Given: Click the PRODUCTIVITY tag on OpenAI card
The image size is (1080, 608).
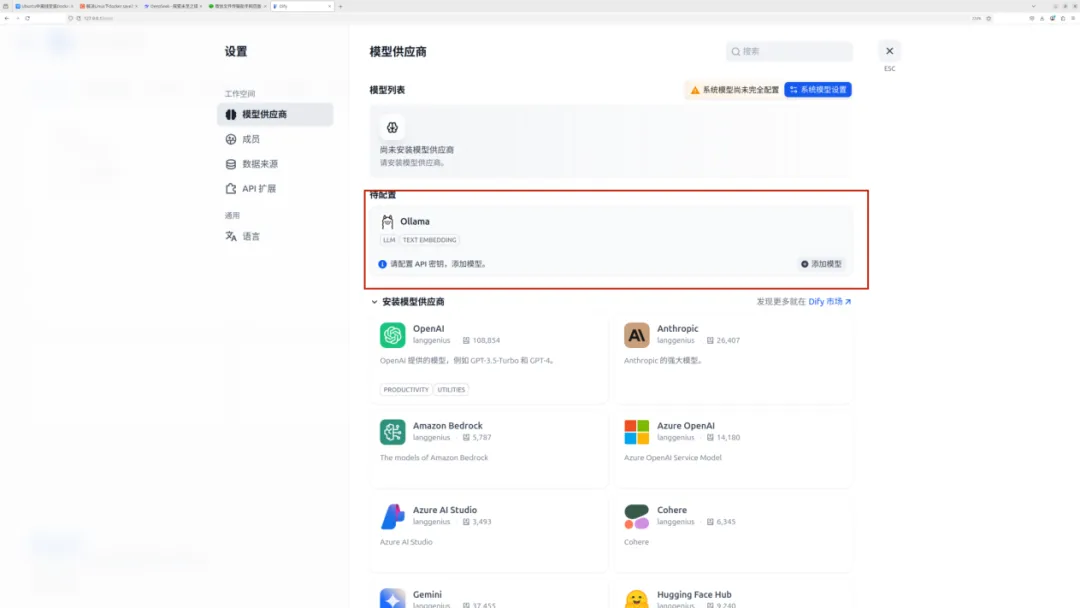Looking at the screenshot, I should tap(406, 390).
